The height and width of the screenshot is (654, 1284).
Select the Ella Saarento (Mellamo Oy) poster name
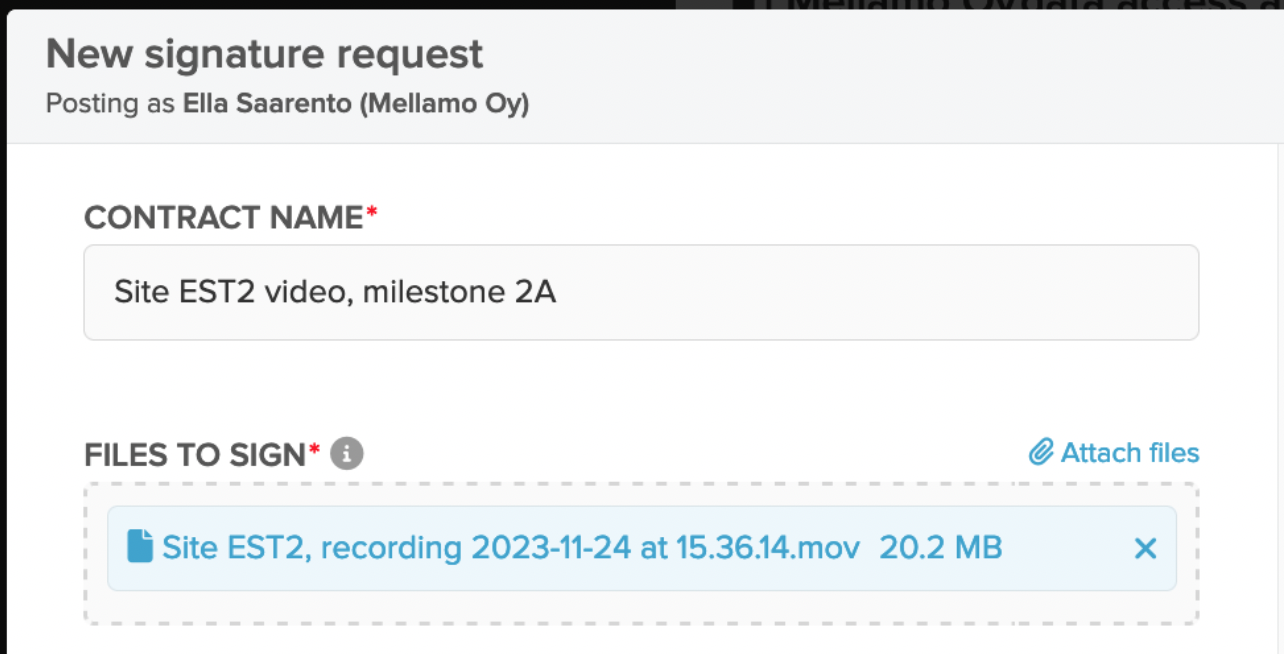[x=355, y=104]
